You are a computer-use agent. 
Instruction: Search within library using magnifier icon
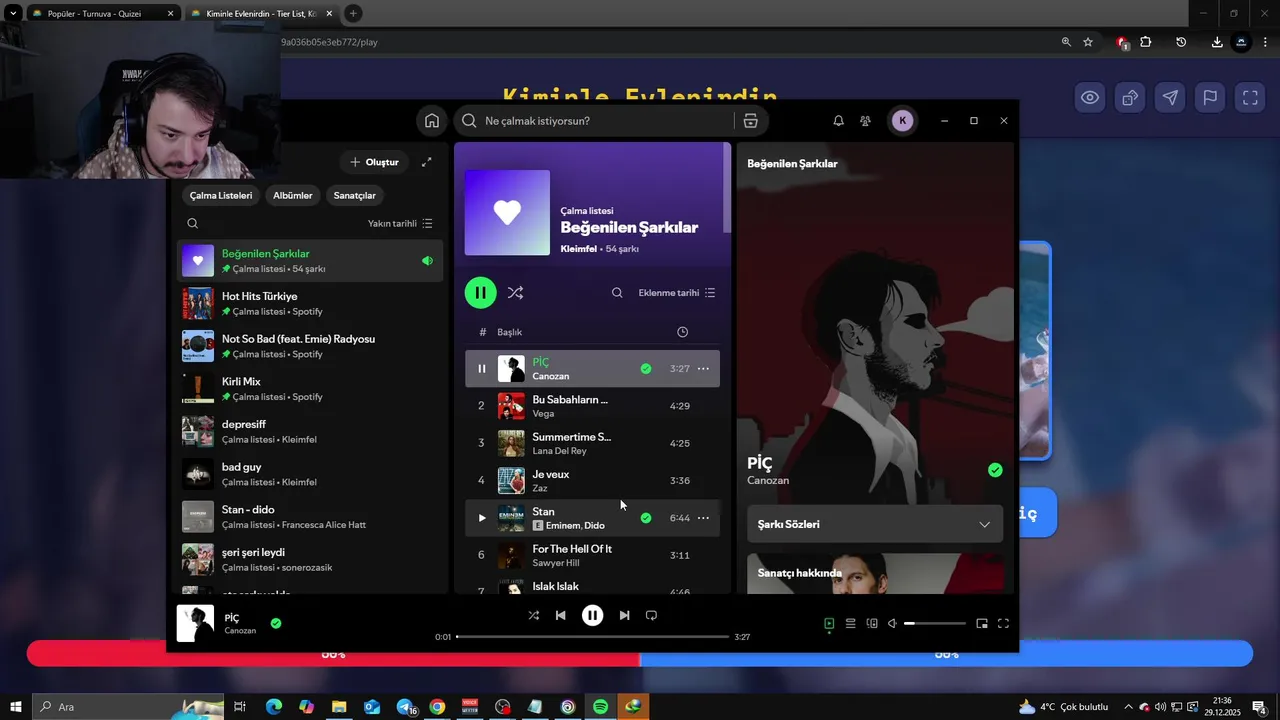tap(193, 224)
